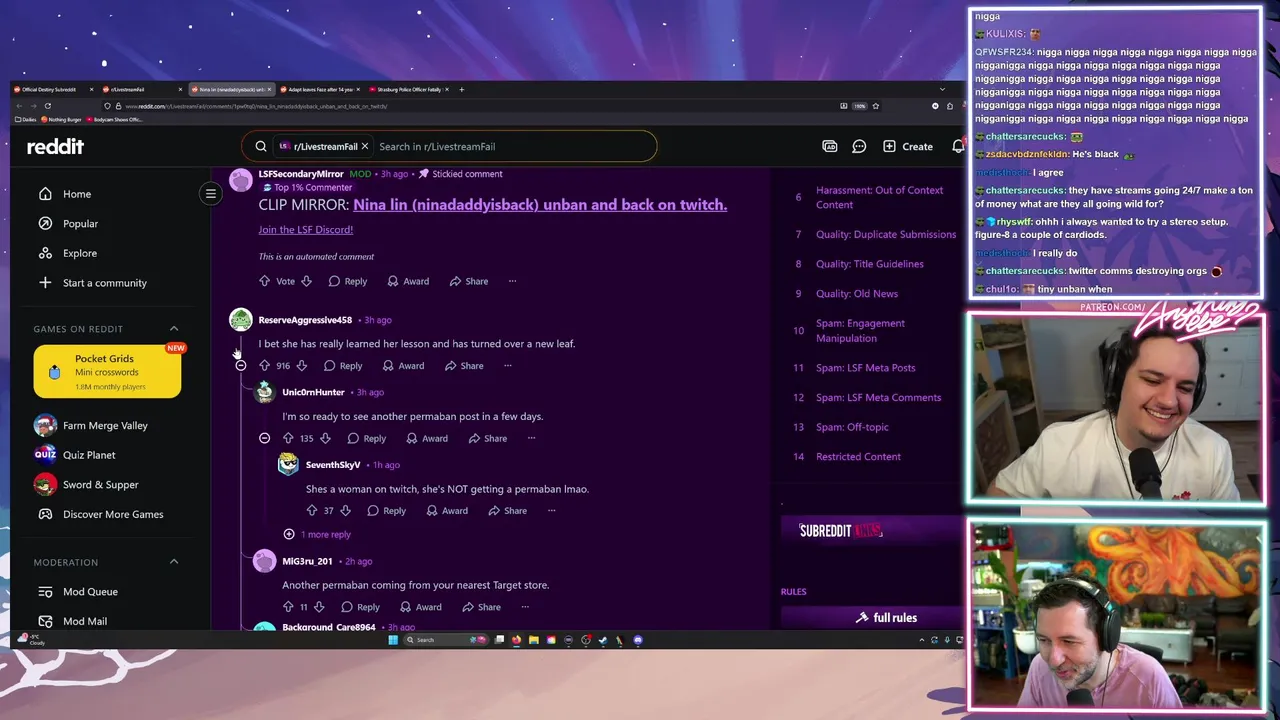This screenshot has height=720, width=1280.
Task: Downvote the LSFSecondaryMirror stickied comment
Action: pos(306,281)
